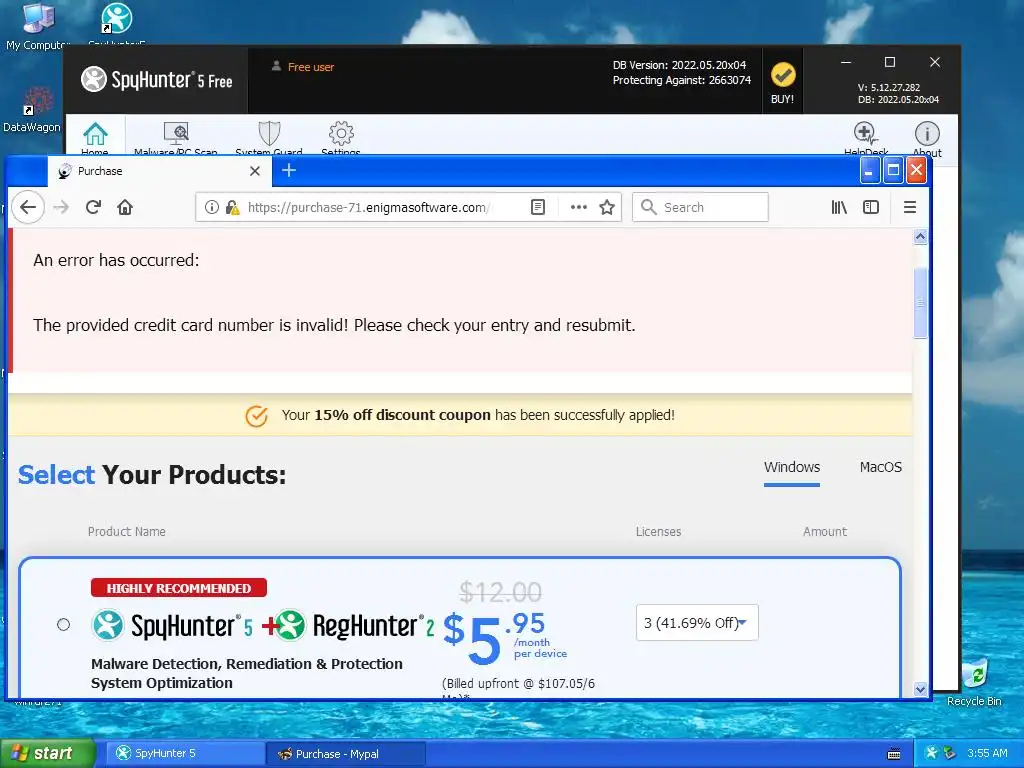Open browser Library icon
This screenshot has height=768, width=1024.
(x=839, y=207)
